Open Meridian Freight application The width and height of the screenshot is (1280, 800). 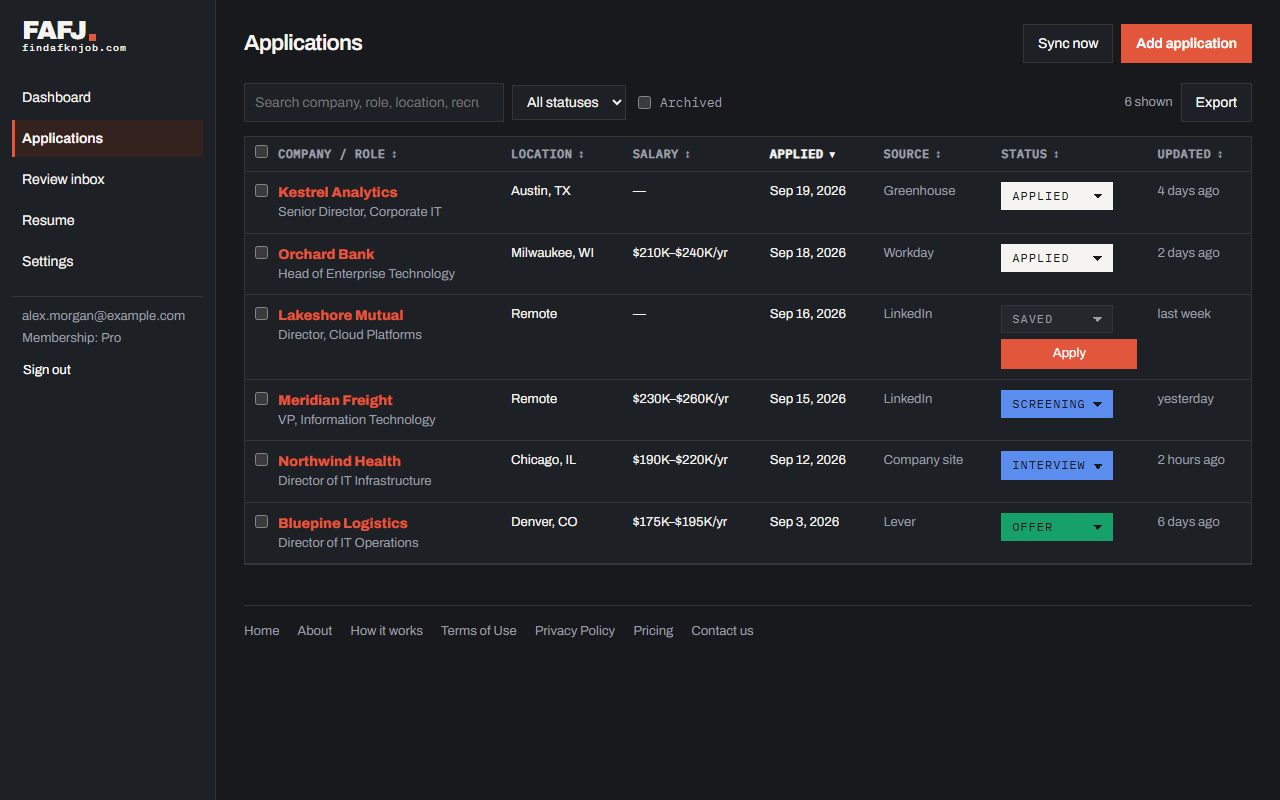[x=335, y=400]
